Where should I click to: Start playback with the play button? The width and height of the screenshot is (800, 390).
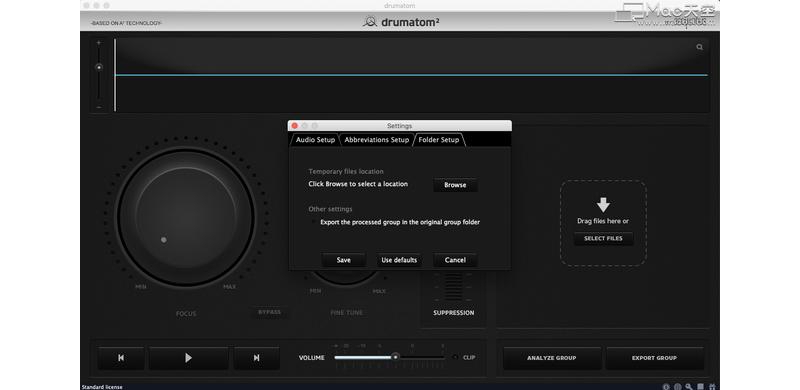coord(188,358)
